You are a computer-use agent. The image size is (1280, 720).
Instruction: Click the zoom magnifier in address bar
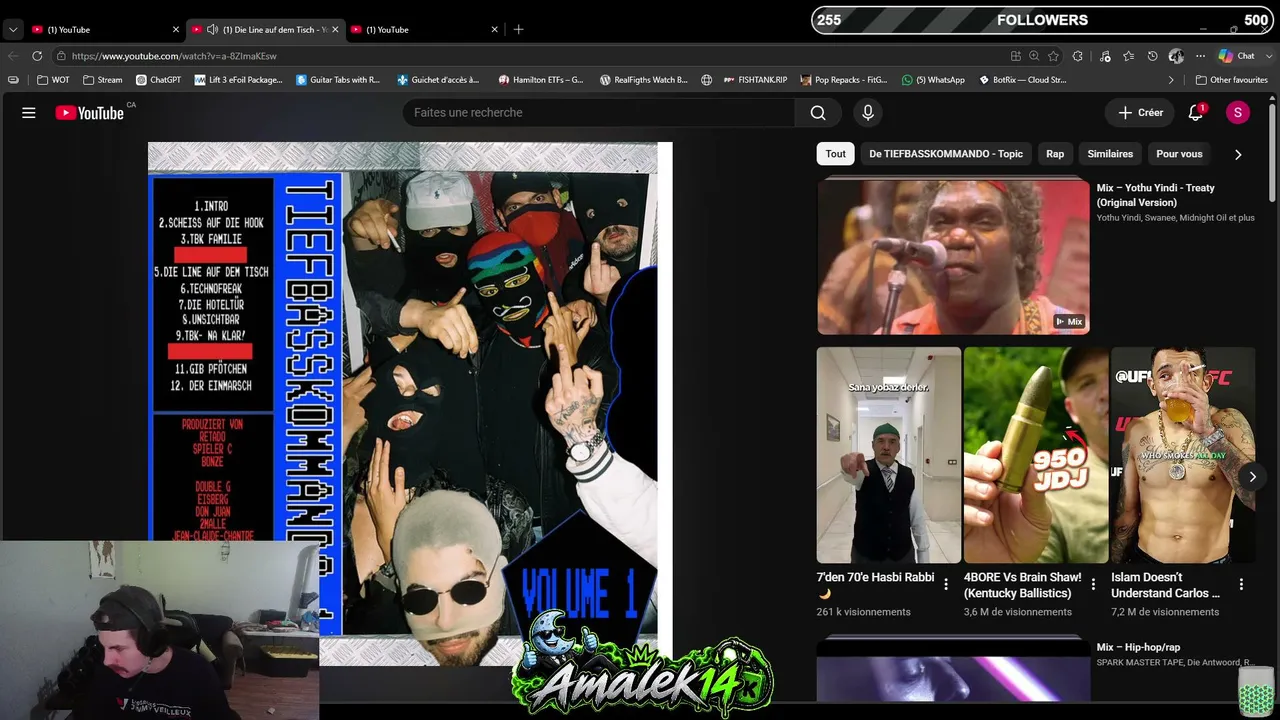point(1034,56)
